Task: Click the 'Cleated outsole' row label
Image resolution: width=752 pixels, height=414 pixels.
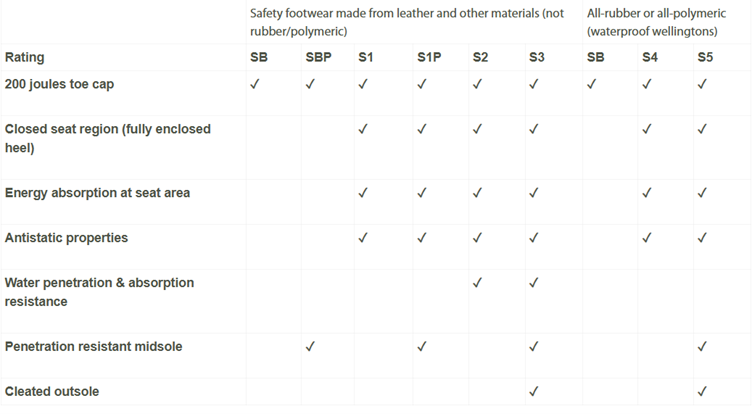Action: point(52,391)
